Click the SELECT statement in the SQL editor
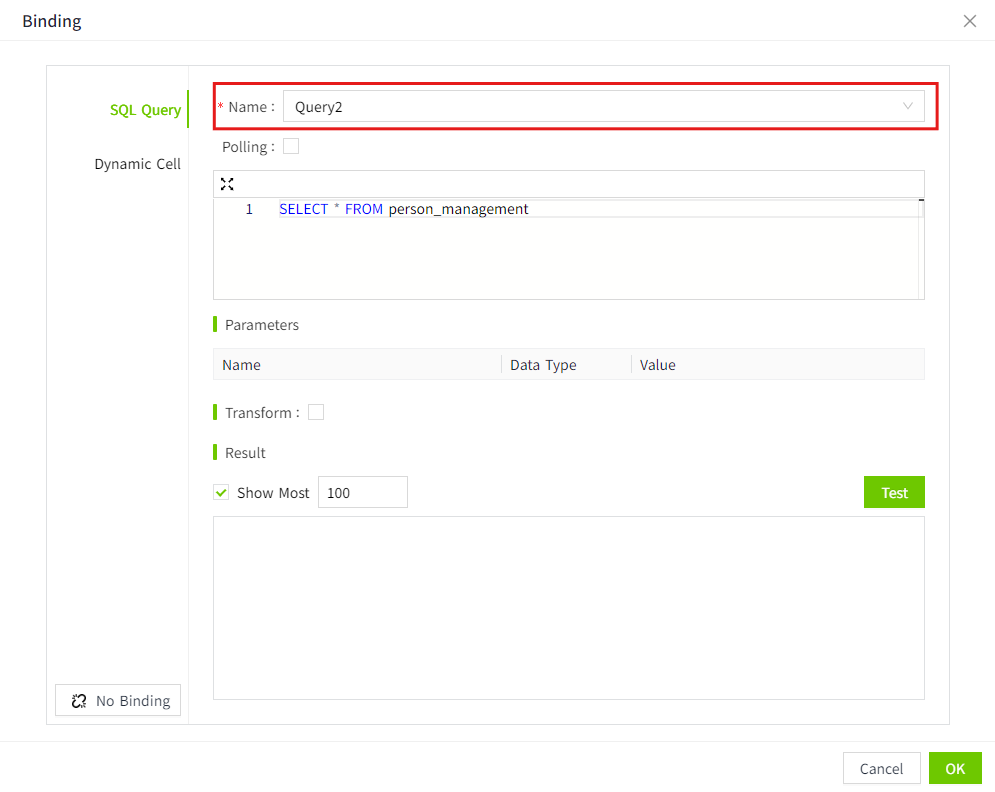The image size is (995, 792). coord(403,209)
